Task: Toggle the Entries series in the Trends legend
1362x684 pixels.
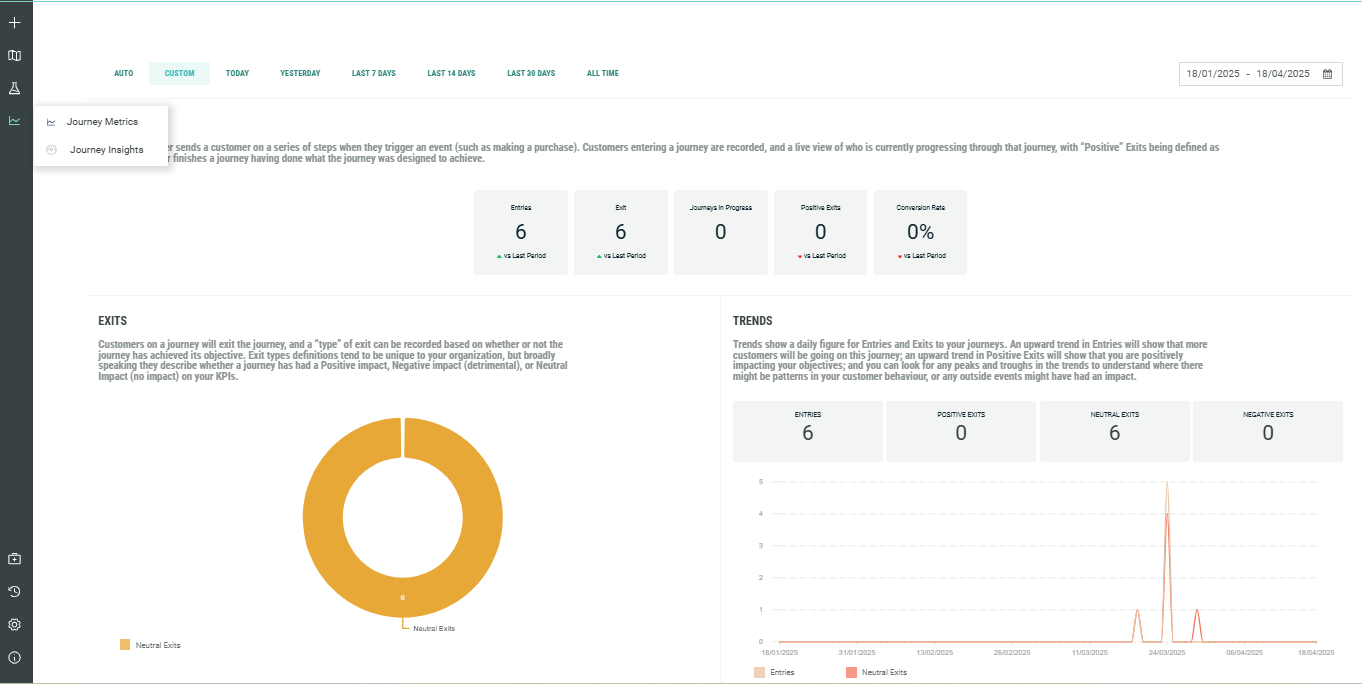Action: coord(775,672)
